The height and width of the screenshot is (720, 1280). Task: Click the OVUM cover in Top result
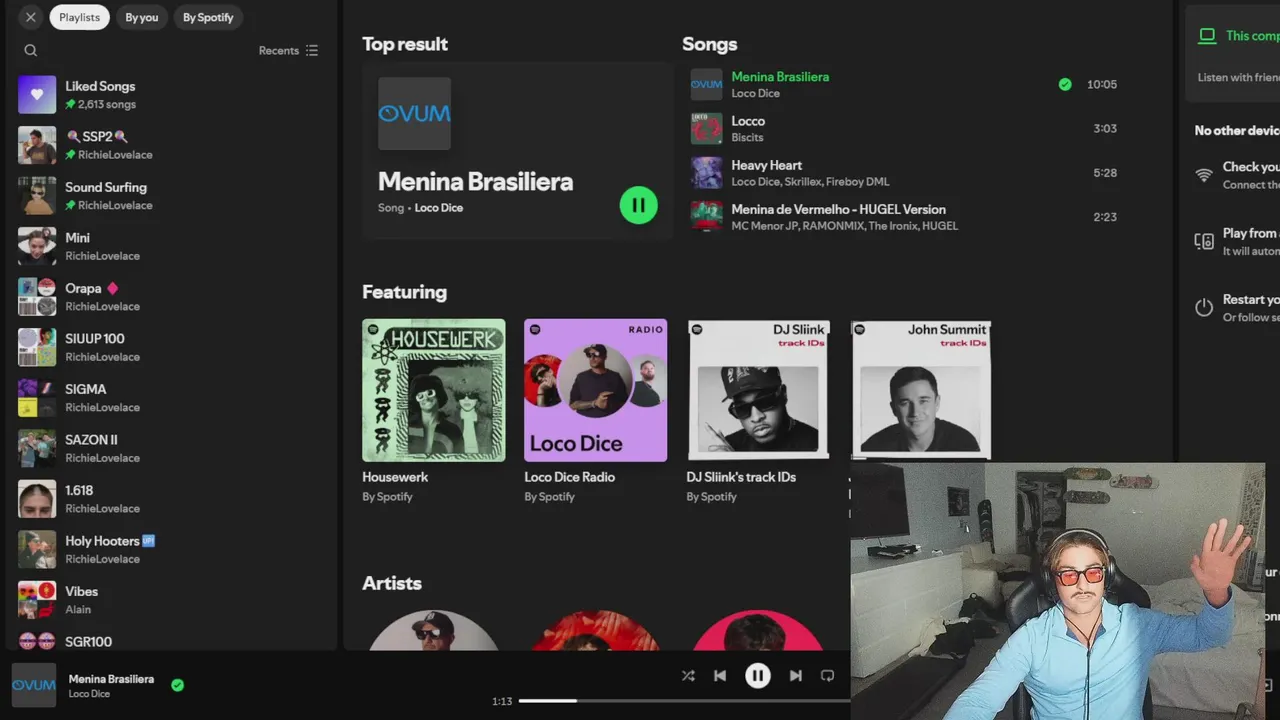[414, 114]
